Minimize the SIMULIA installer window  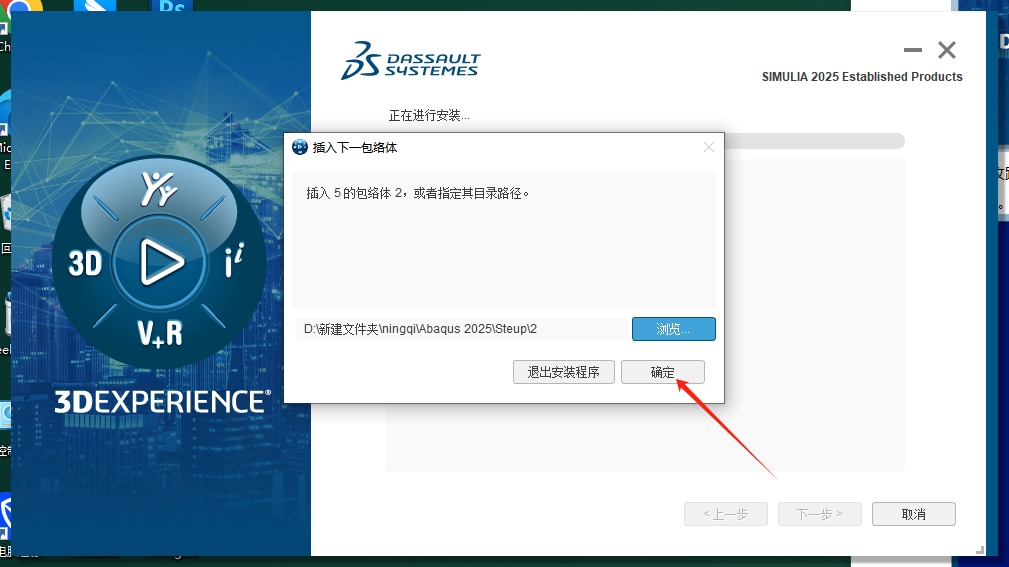tap(912, 50)
